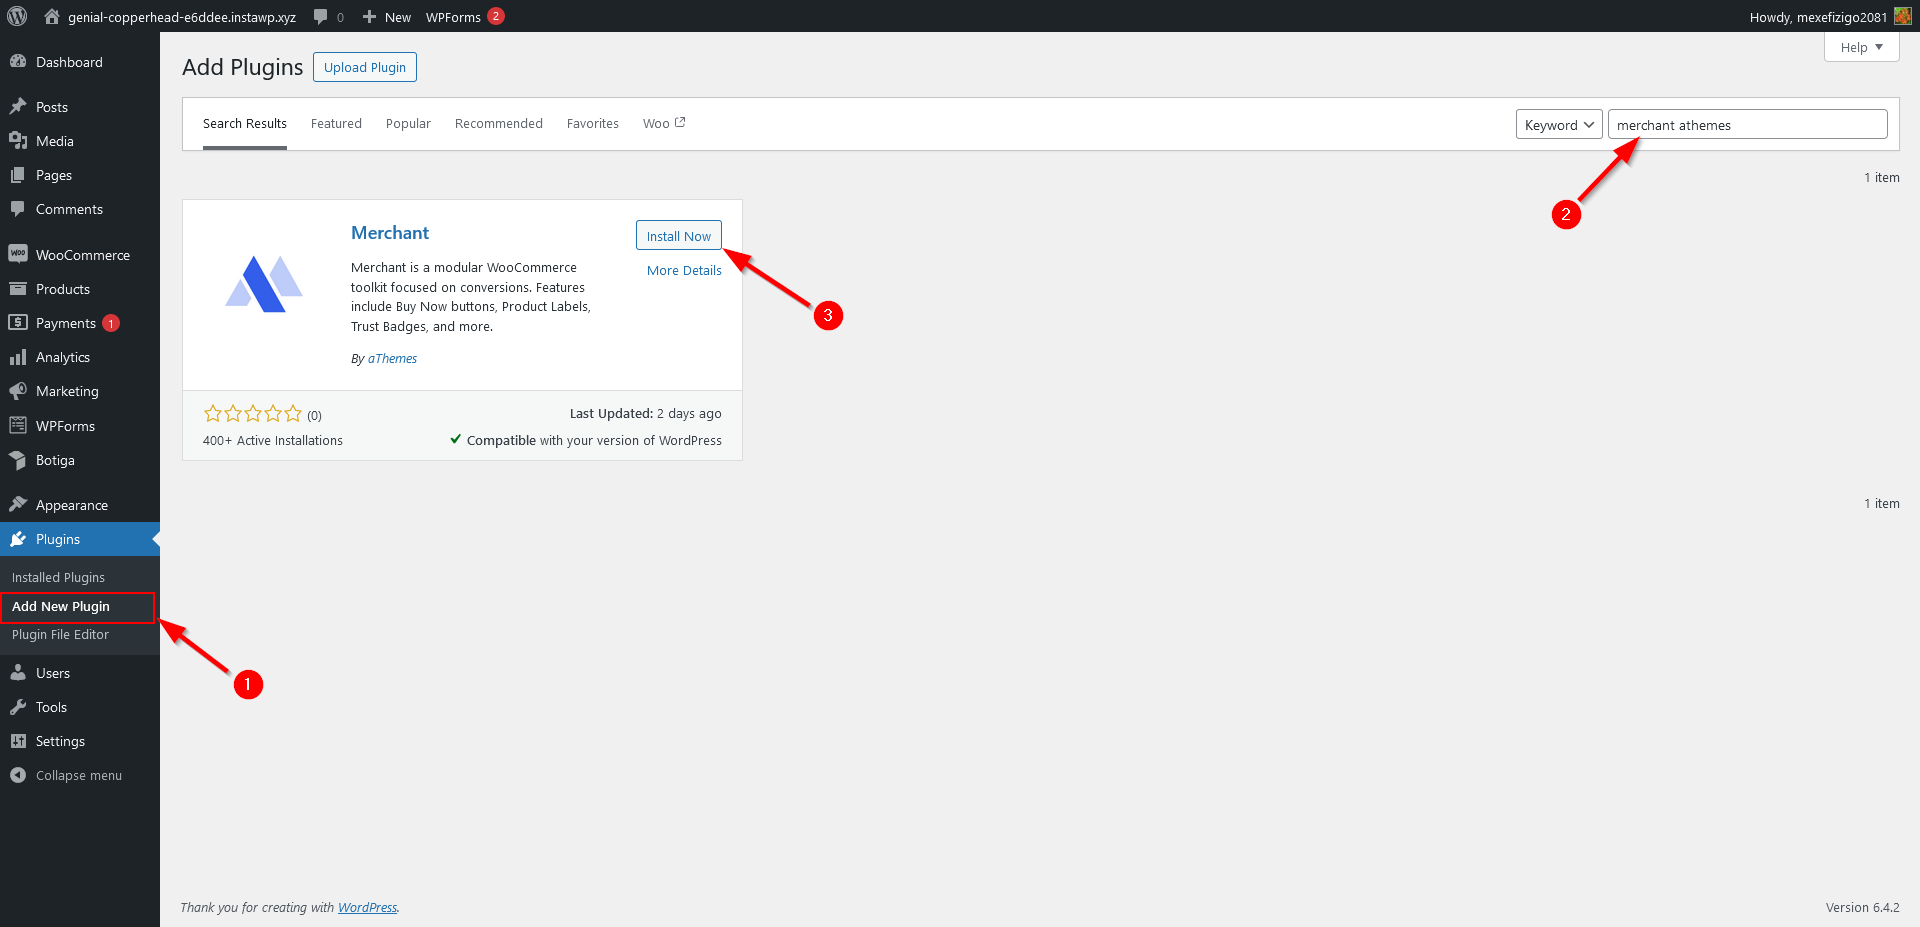Click the Merchant plugin logo thumbnail
Image resolution: width=1920 pixels, height=927 pixels.
(x=264, y=284)
